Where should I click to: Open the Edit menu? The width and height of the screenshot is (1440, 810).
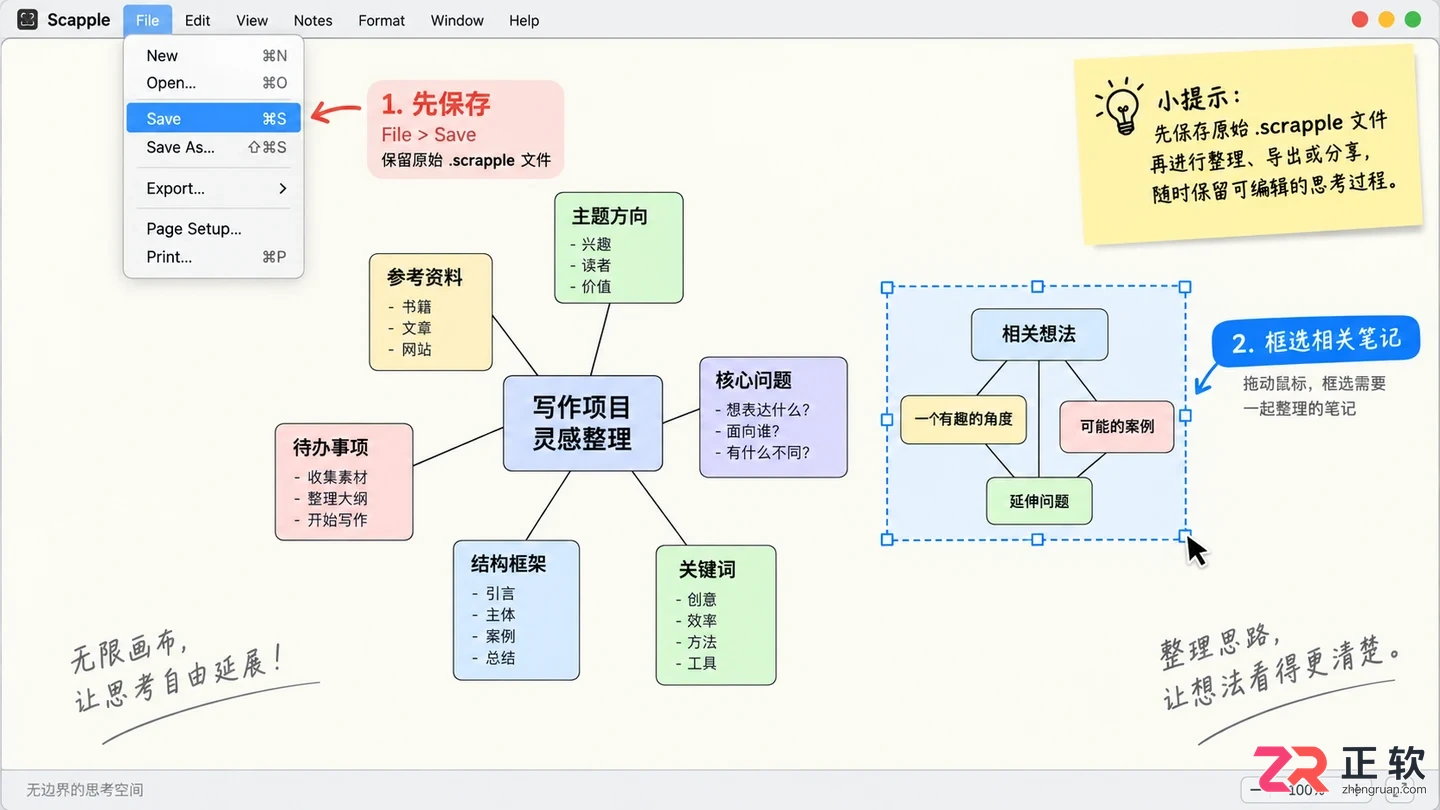(x=198, y=20)
